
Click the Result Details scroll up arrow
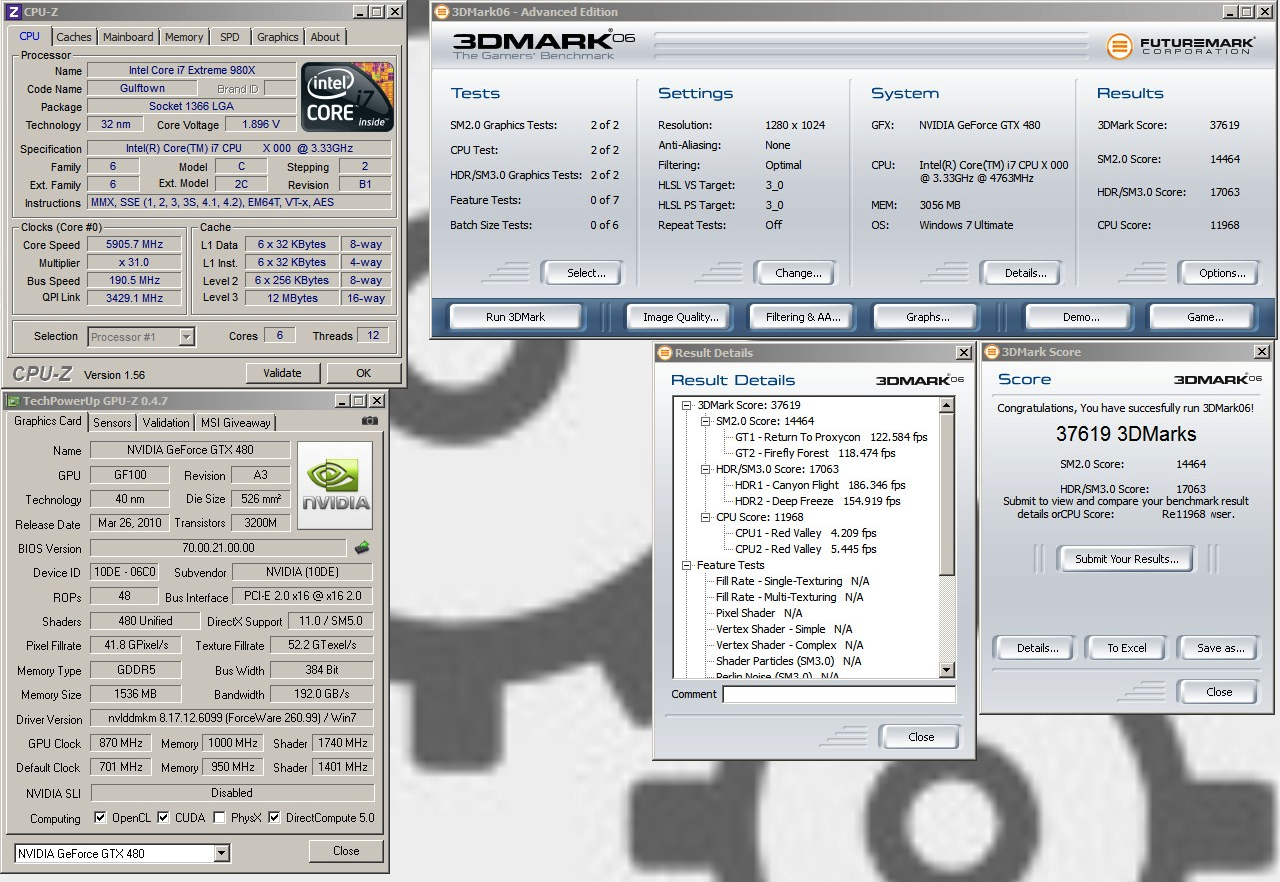[947, 405]
